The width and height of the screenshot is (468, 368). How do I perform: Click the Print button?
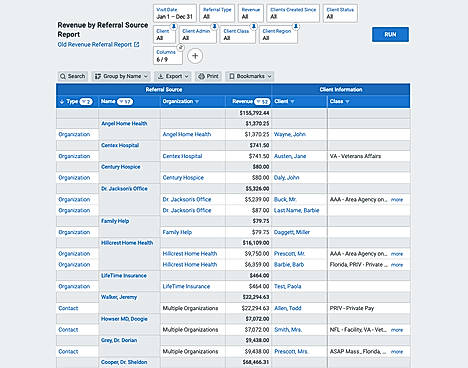pos(208,76)
